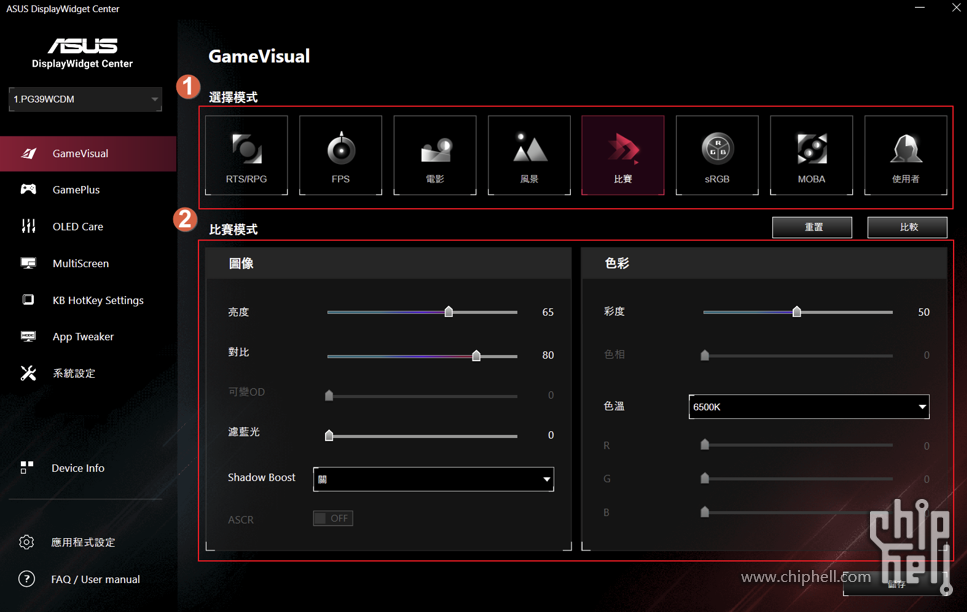Open the FAQ / User manual link
Viewport: 967px width, 612px height.
coord(96,579)
